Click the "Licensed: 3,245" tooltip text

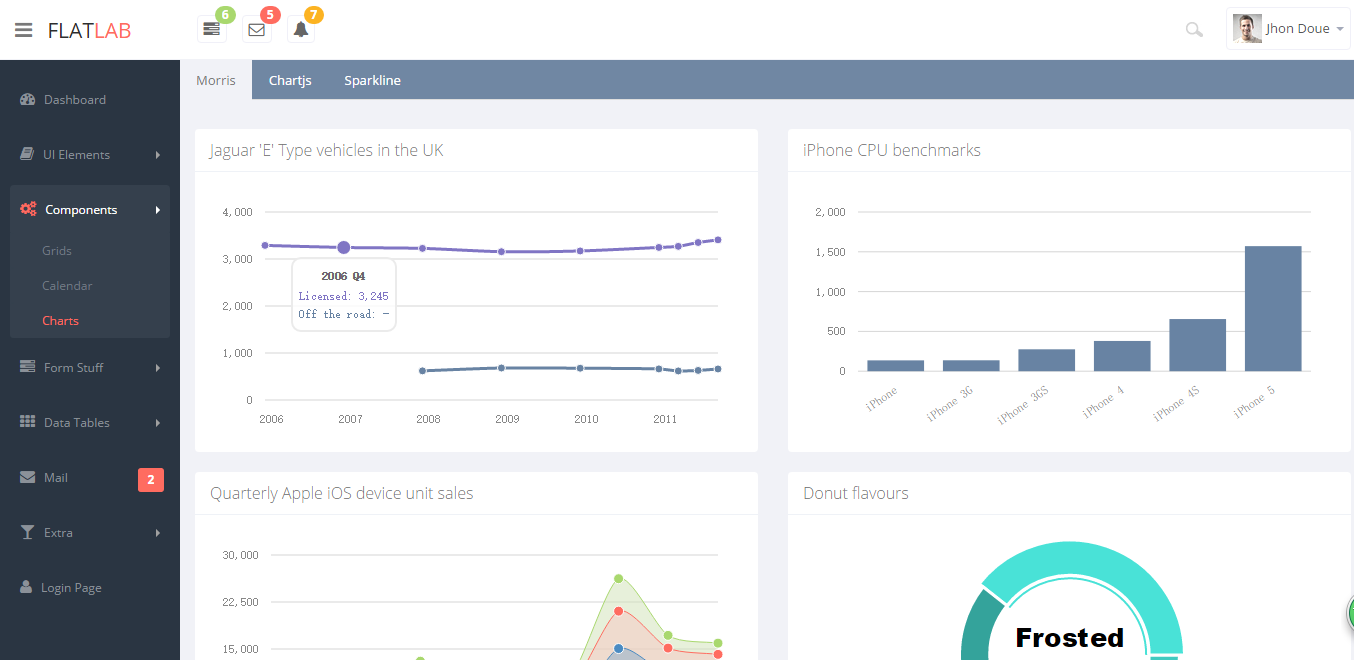click(x=343, y=296)
